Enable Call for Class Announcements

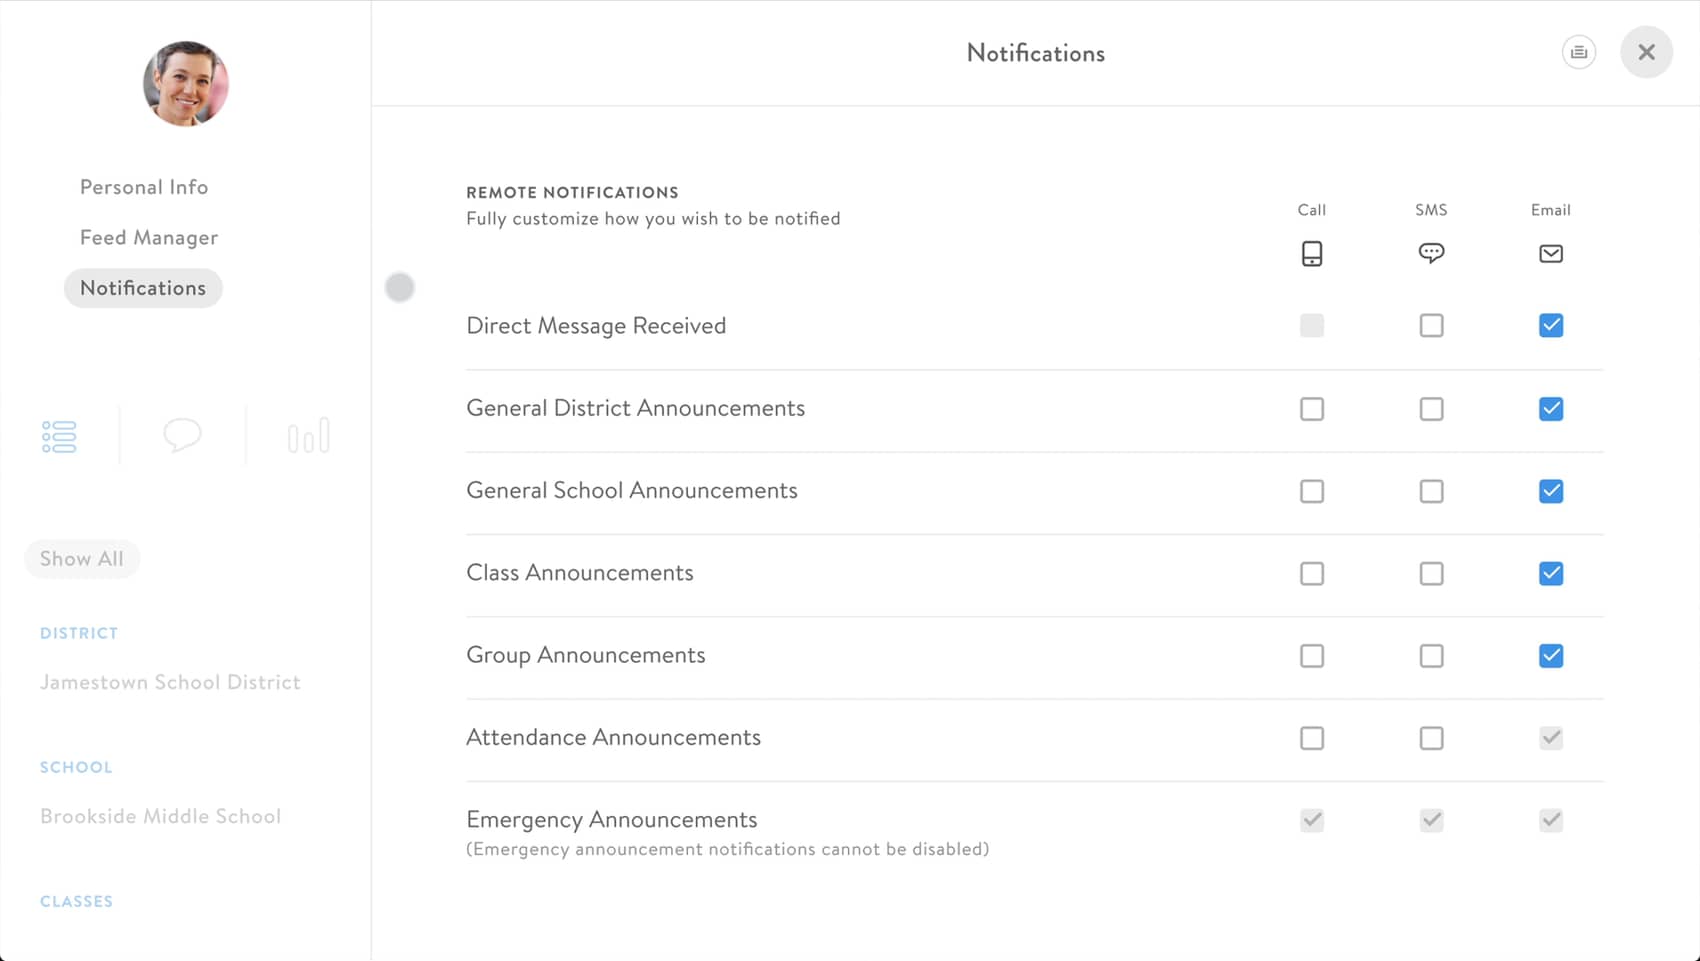coord(1312,574)
